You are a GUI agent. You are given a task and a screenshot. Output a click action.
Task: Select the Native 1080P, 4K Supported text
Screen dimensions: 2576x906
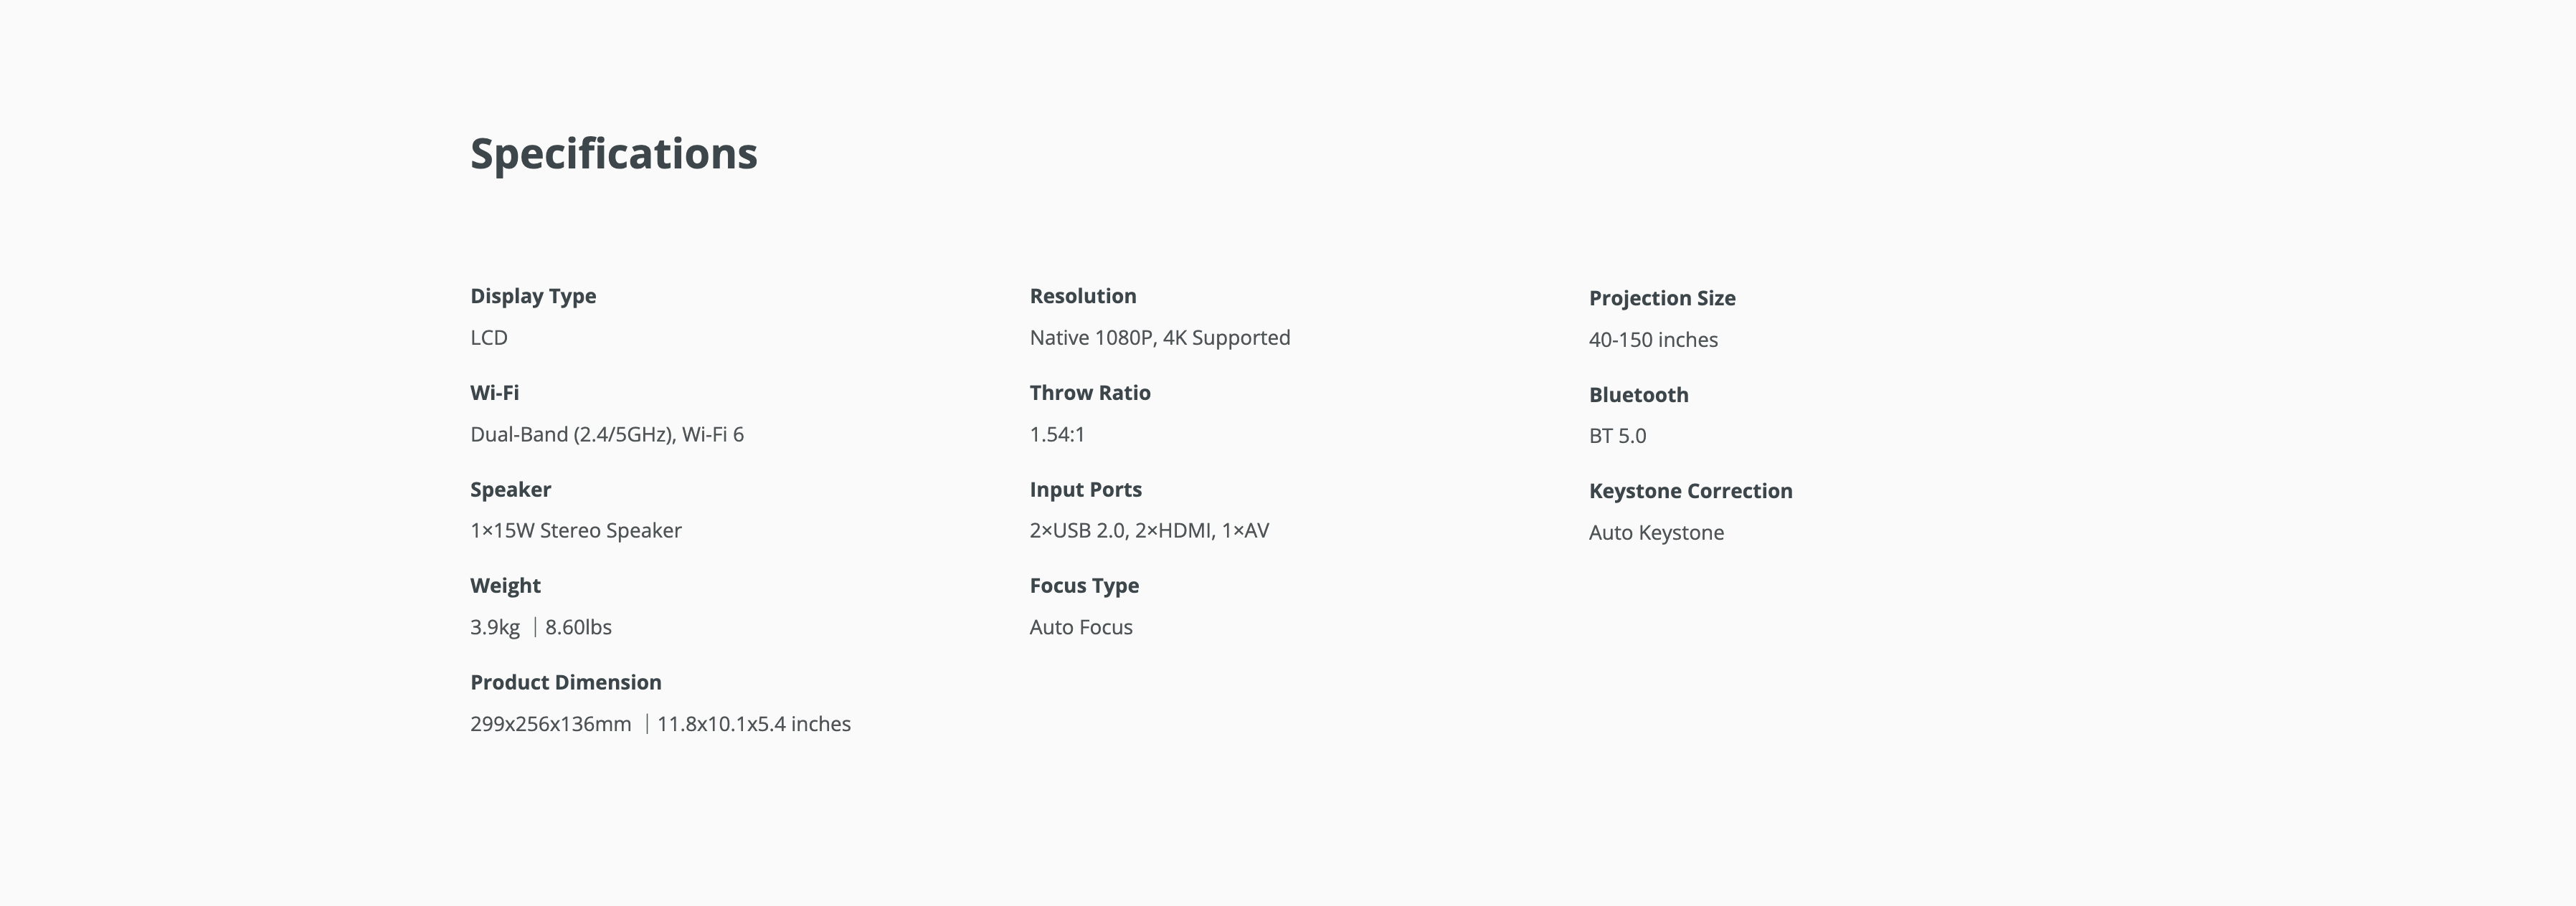1160,338
